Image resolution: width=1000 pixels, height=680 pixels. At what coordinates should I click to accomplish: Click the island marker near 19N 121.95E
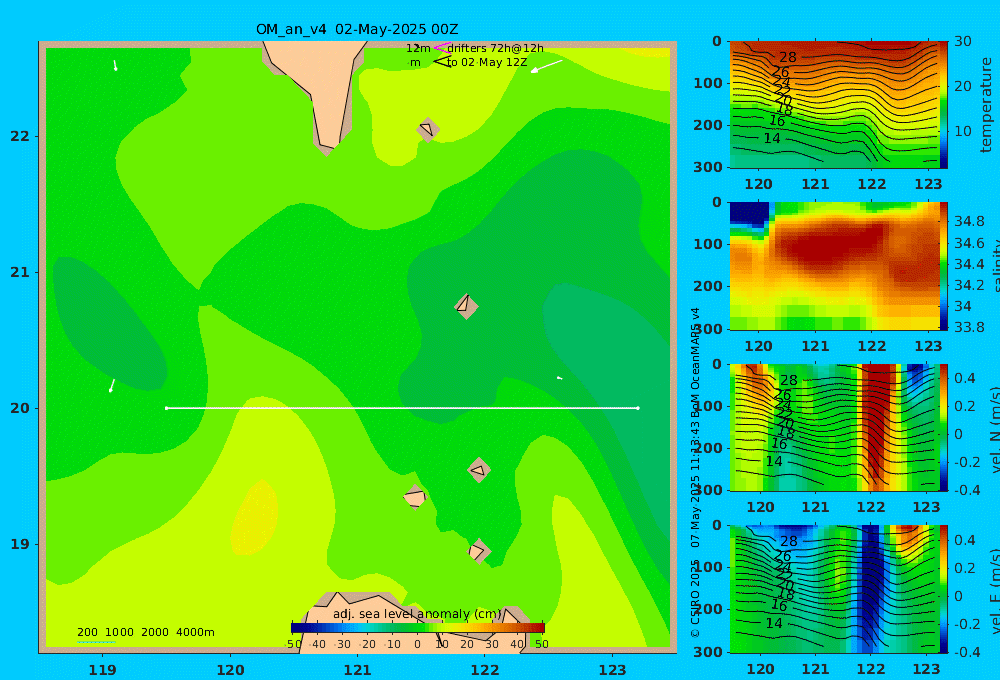click(x=479, y=551)
